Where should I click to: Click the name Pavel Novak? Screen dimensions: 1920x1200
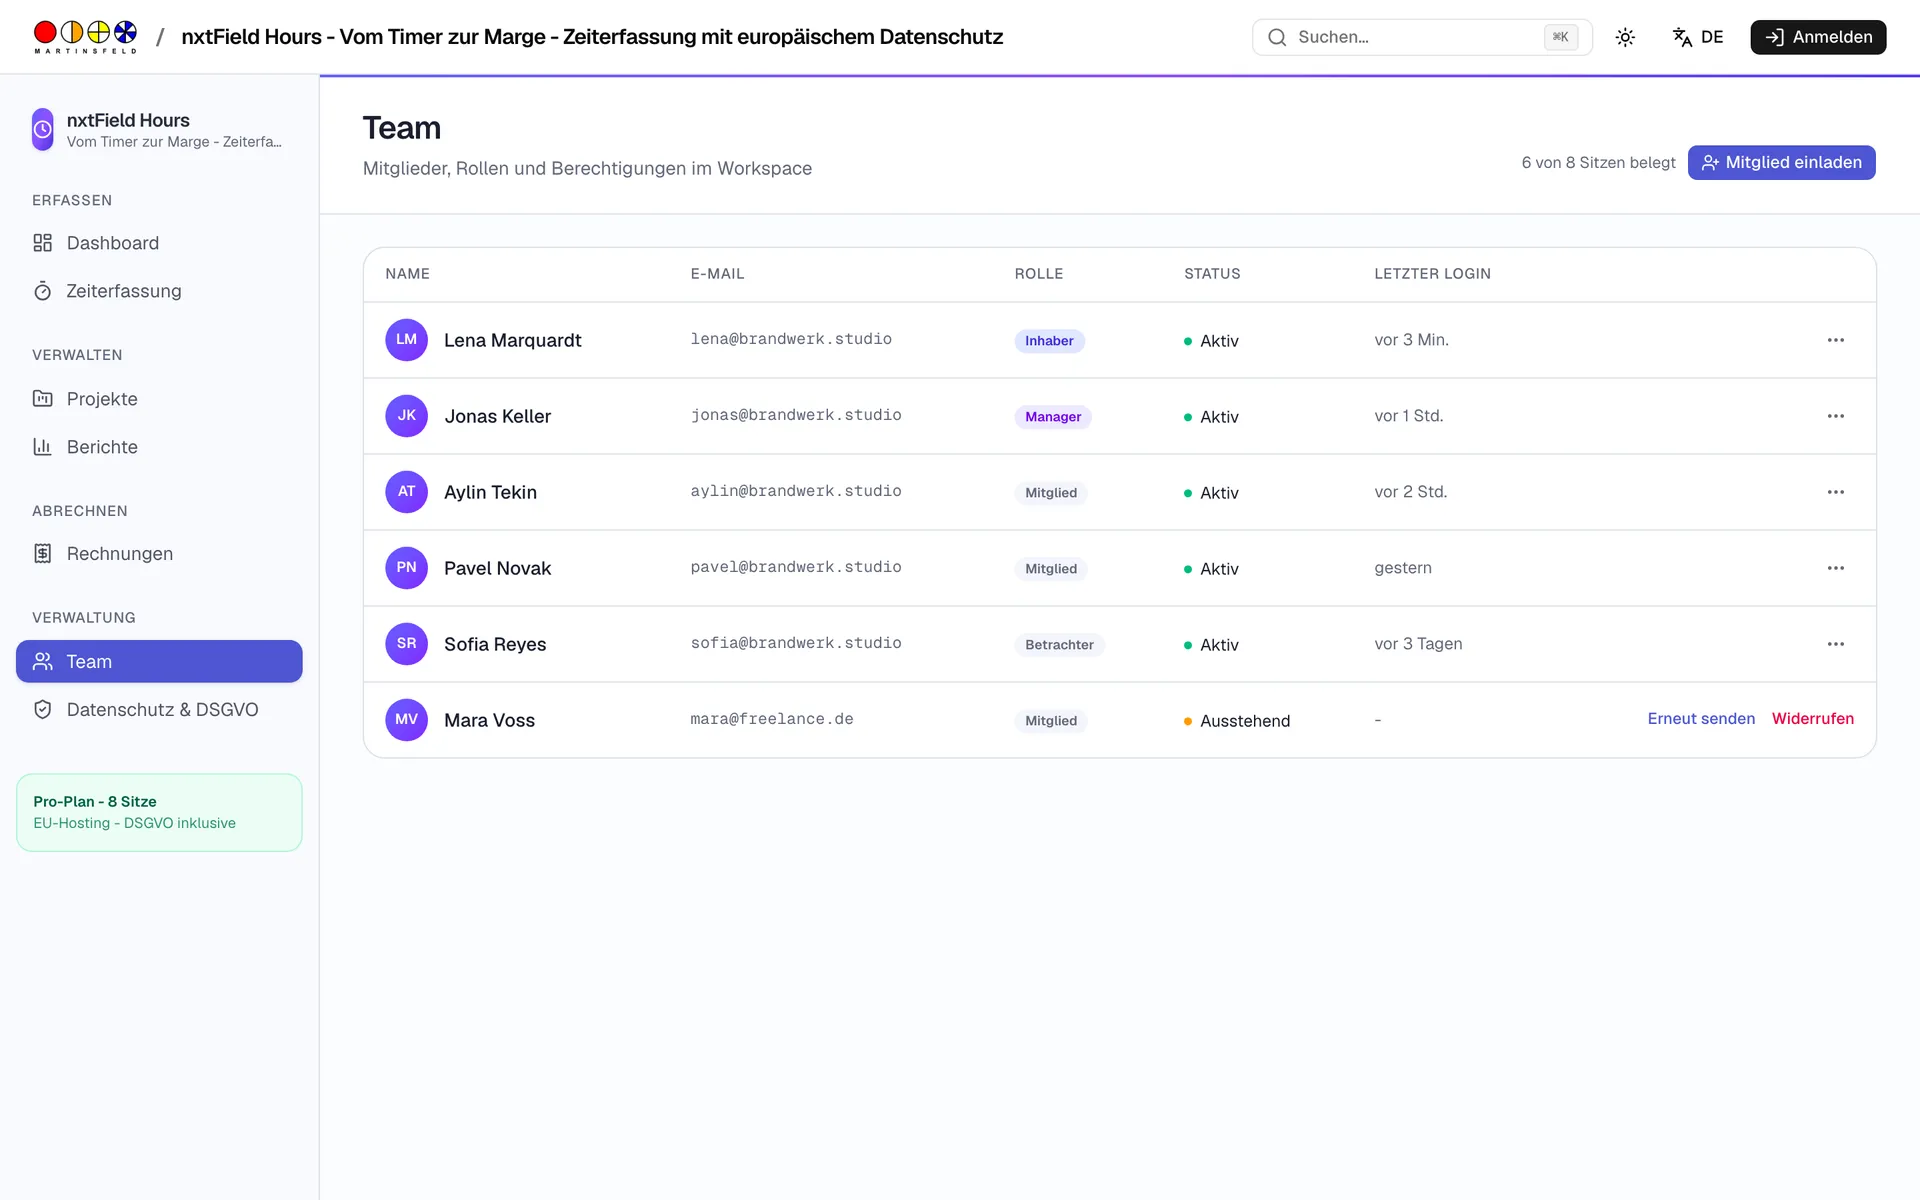497,568
